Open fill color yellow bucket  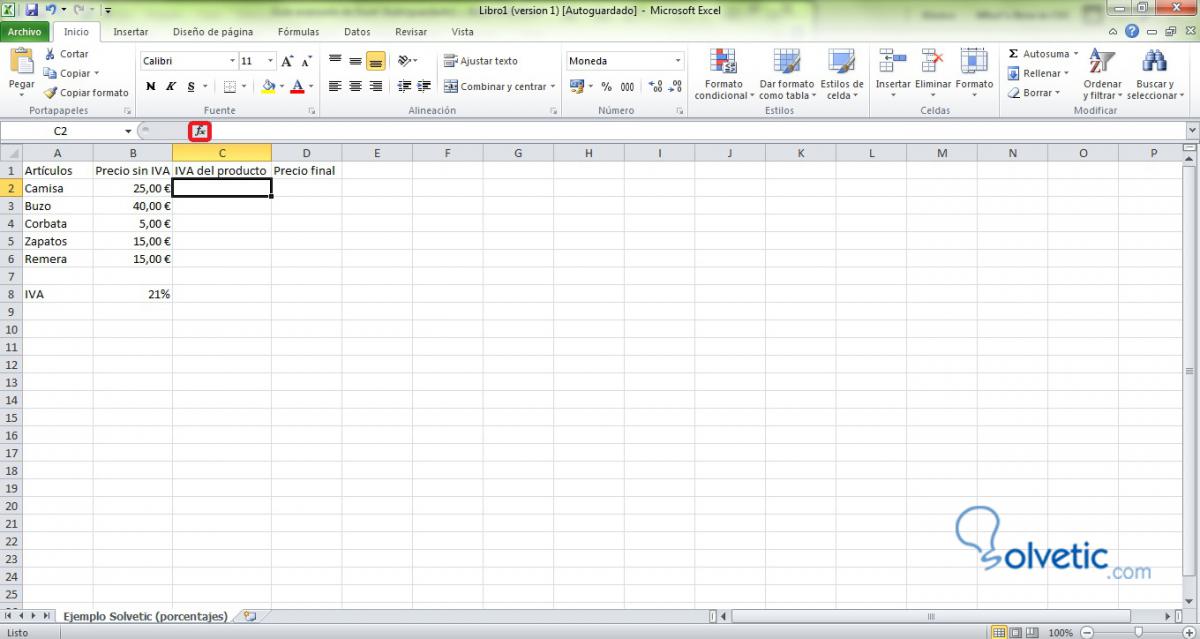[268, 87]
